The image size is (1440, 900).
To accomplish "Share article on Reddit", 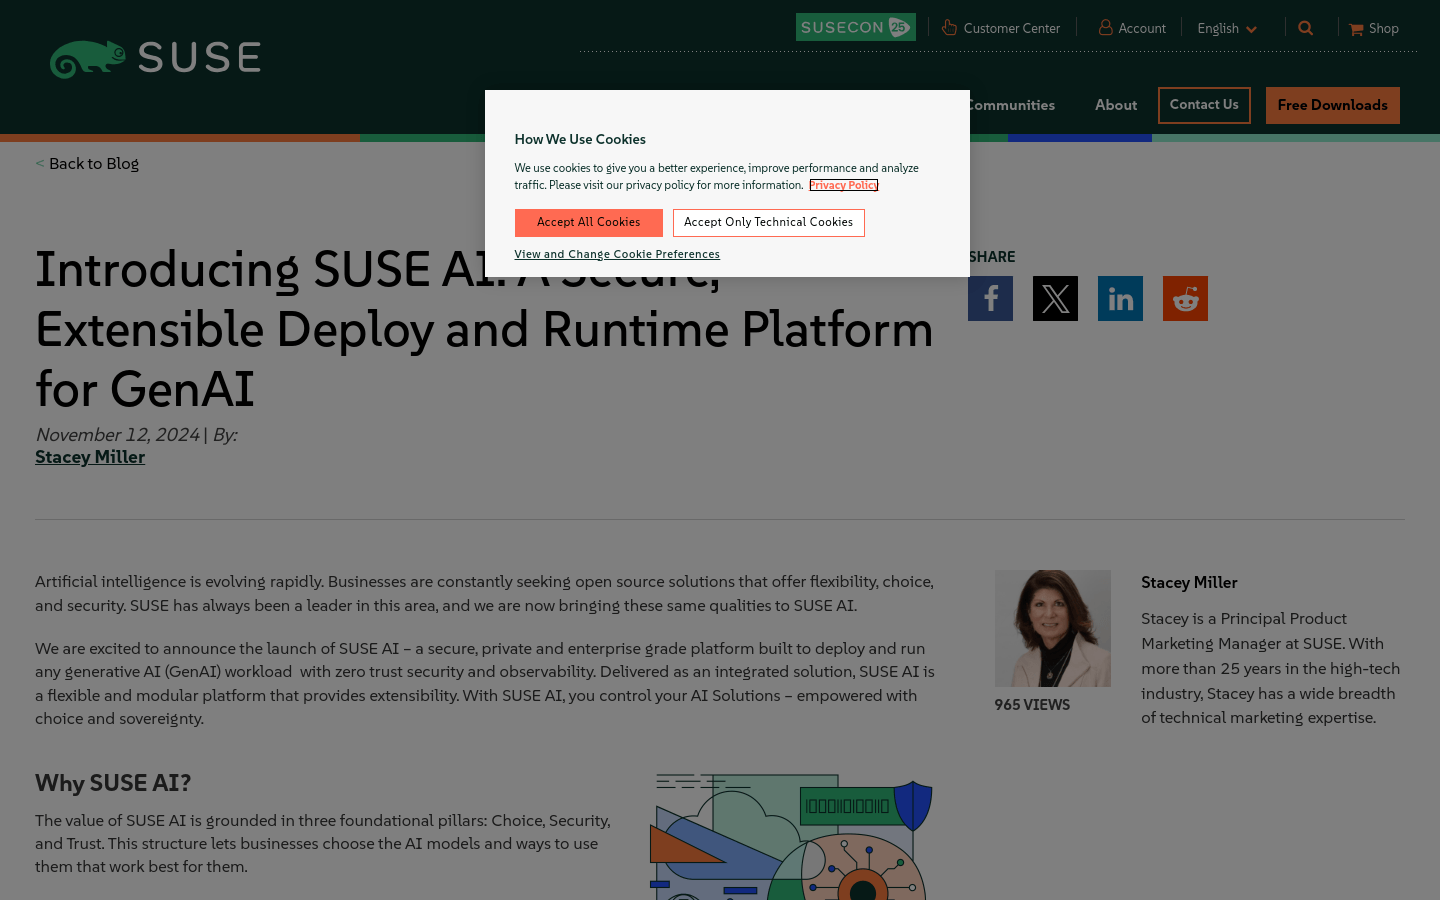I will [1185, 298].
